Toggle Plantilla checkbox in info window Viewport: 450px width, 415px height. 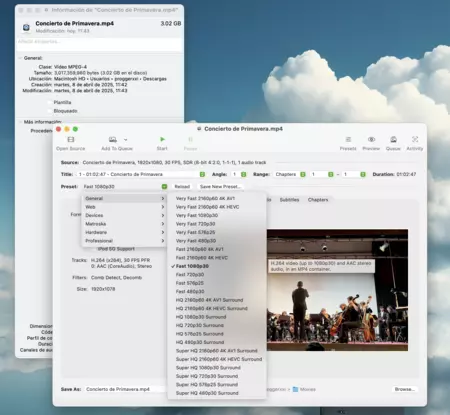(50, 102)
